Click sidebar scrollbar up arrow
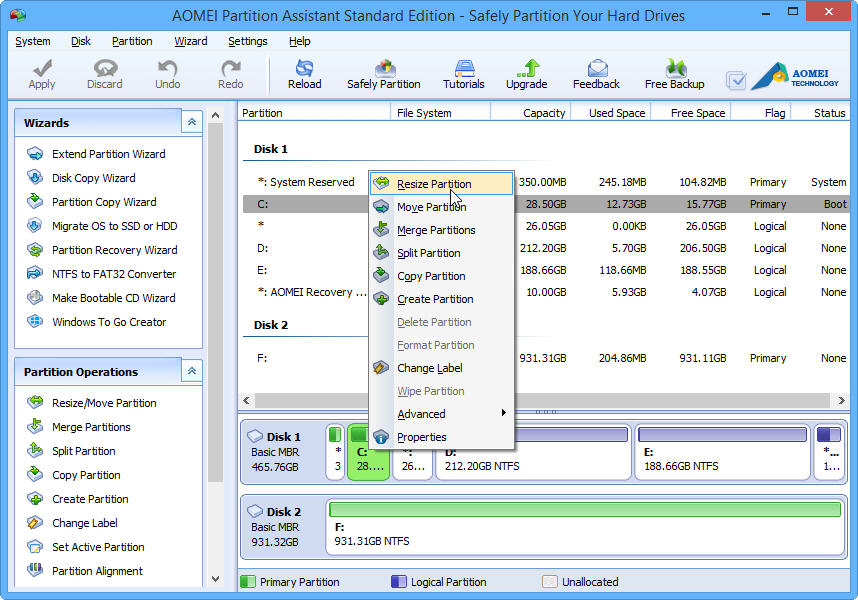 click(x=216, y=115)
